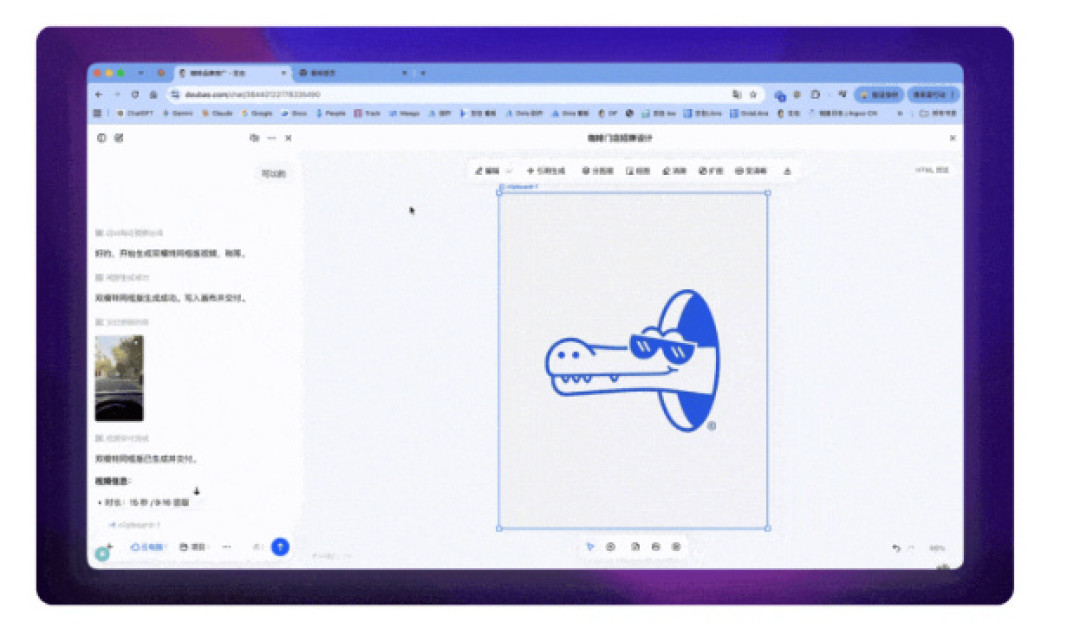Switch to the second browser tab
1080x641 pixels.
click(x=353, y=73)
